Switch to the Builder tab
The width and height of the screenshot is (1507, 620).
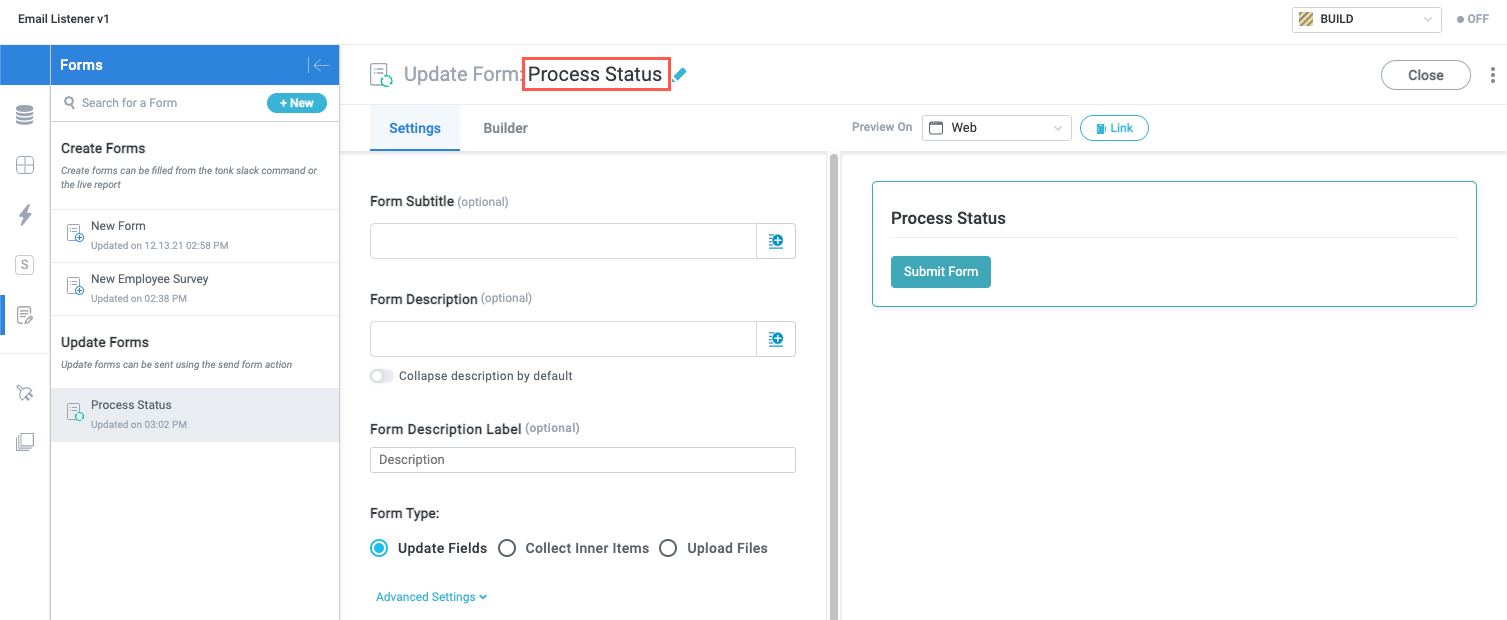click(505, 128)
